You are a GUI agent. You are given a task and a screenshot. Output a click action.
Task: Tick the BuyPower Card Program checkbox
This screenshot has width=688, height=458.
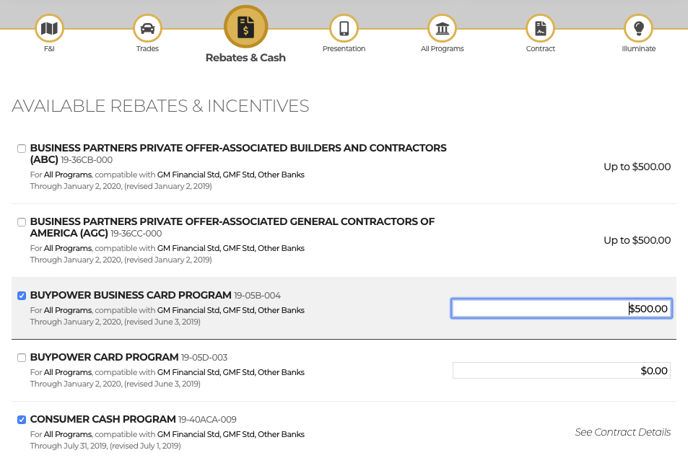tap(21, 358)
